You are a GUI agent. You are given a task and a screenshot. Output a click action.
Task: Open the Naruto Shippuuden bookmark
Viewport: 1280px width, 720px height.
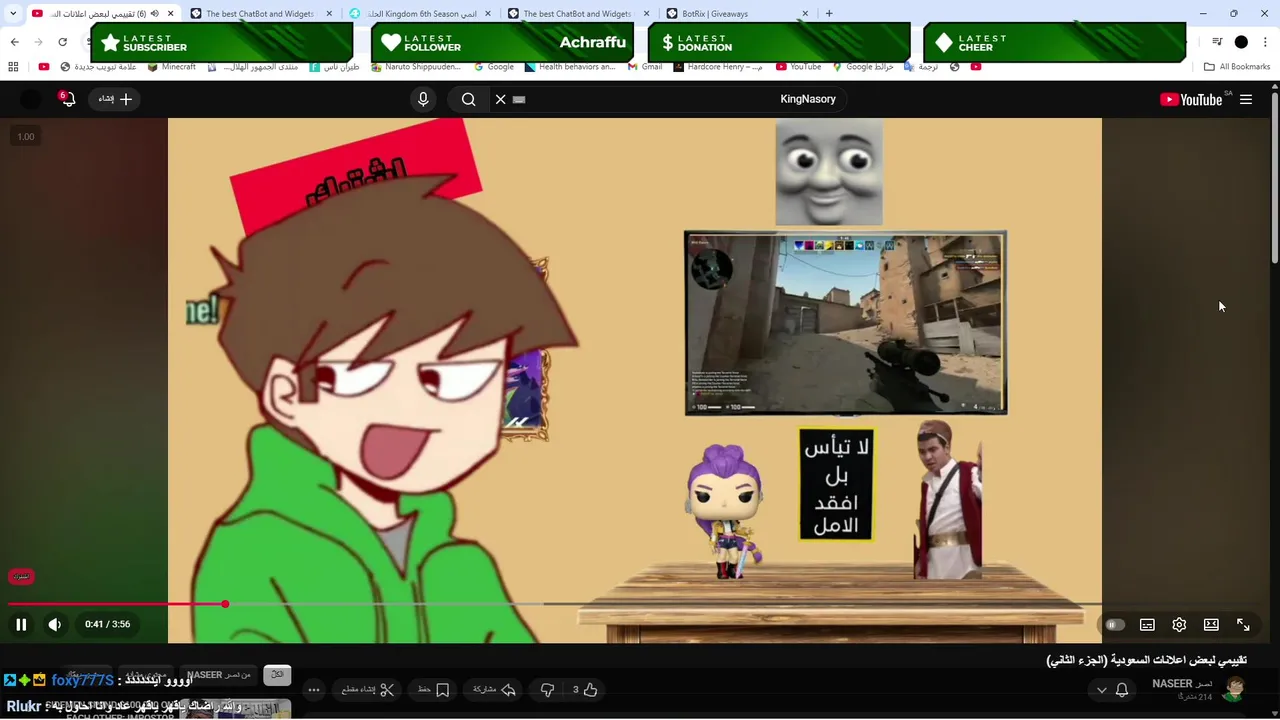point(416,67)
